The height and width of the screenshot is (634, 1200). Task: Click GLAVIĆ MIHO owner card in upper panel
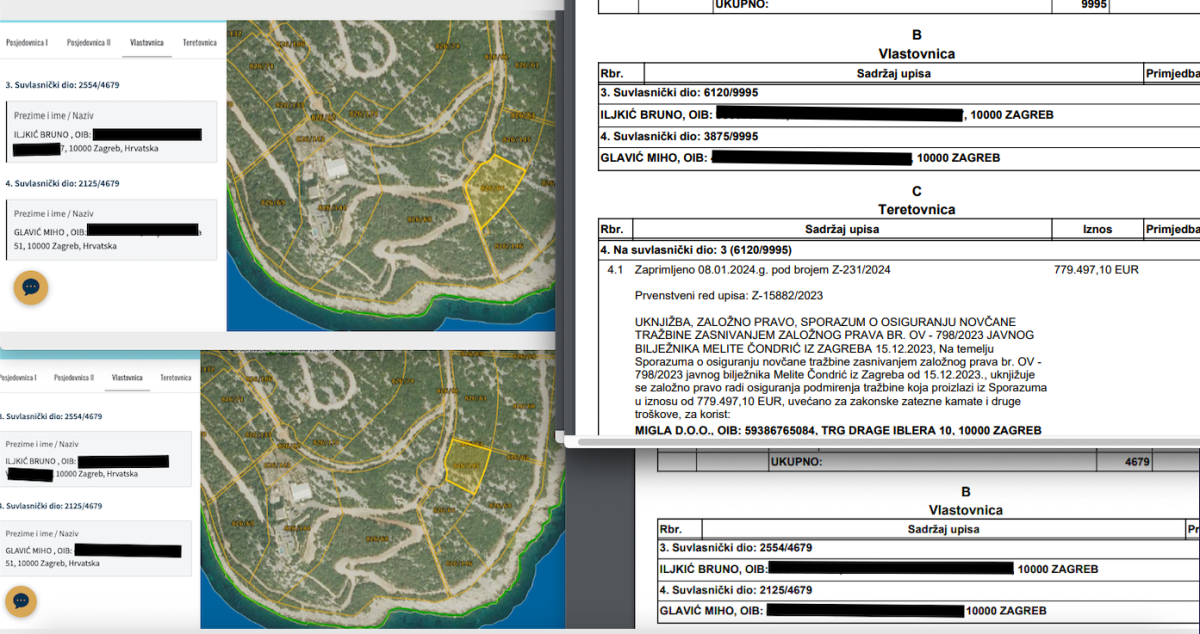[111, 230]
